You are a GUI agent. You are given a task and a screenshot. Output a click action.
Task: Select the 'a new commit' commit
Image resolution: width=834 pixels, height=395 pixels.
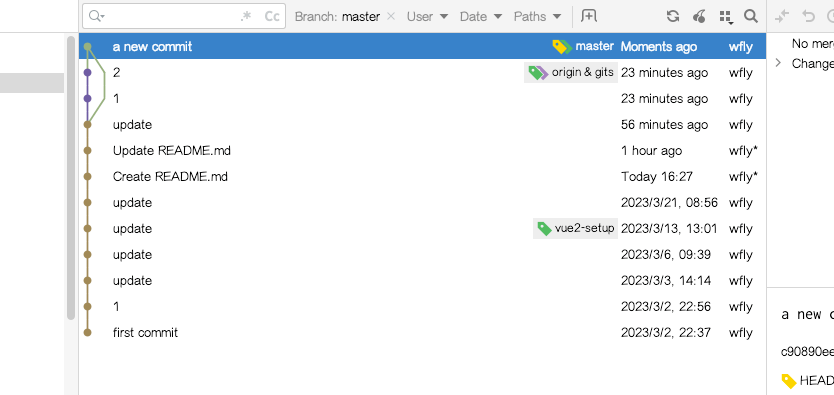pyautogui.click(x=422, y=46)
